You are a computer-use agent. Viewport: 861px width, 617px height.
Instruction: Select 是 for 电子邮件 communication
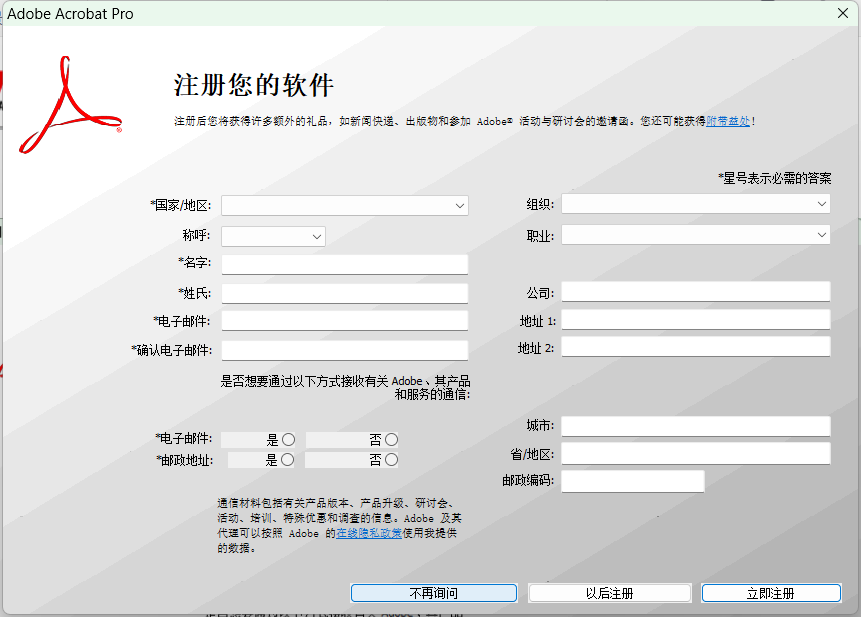click(288, 440)
